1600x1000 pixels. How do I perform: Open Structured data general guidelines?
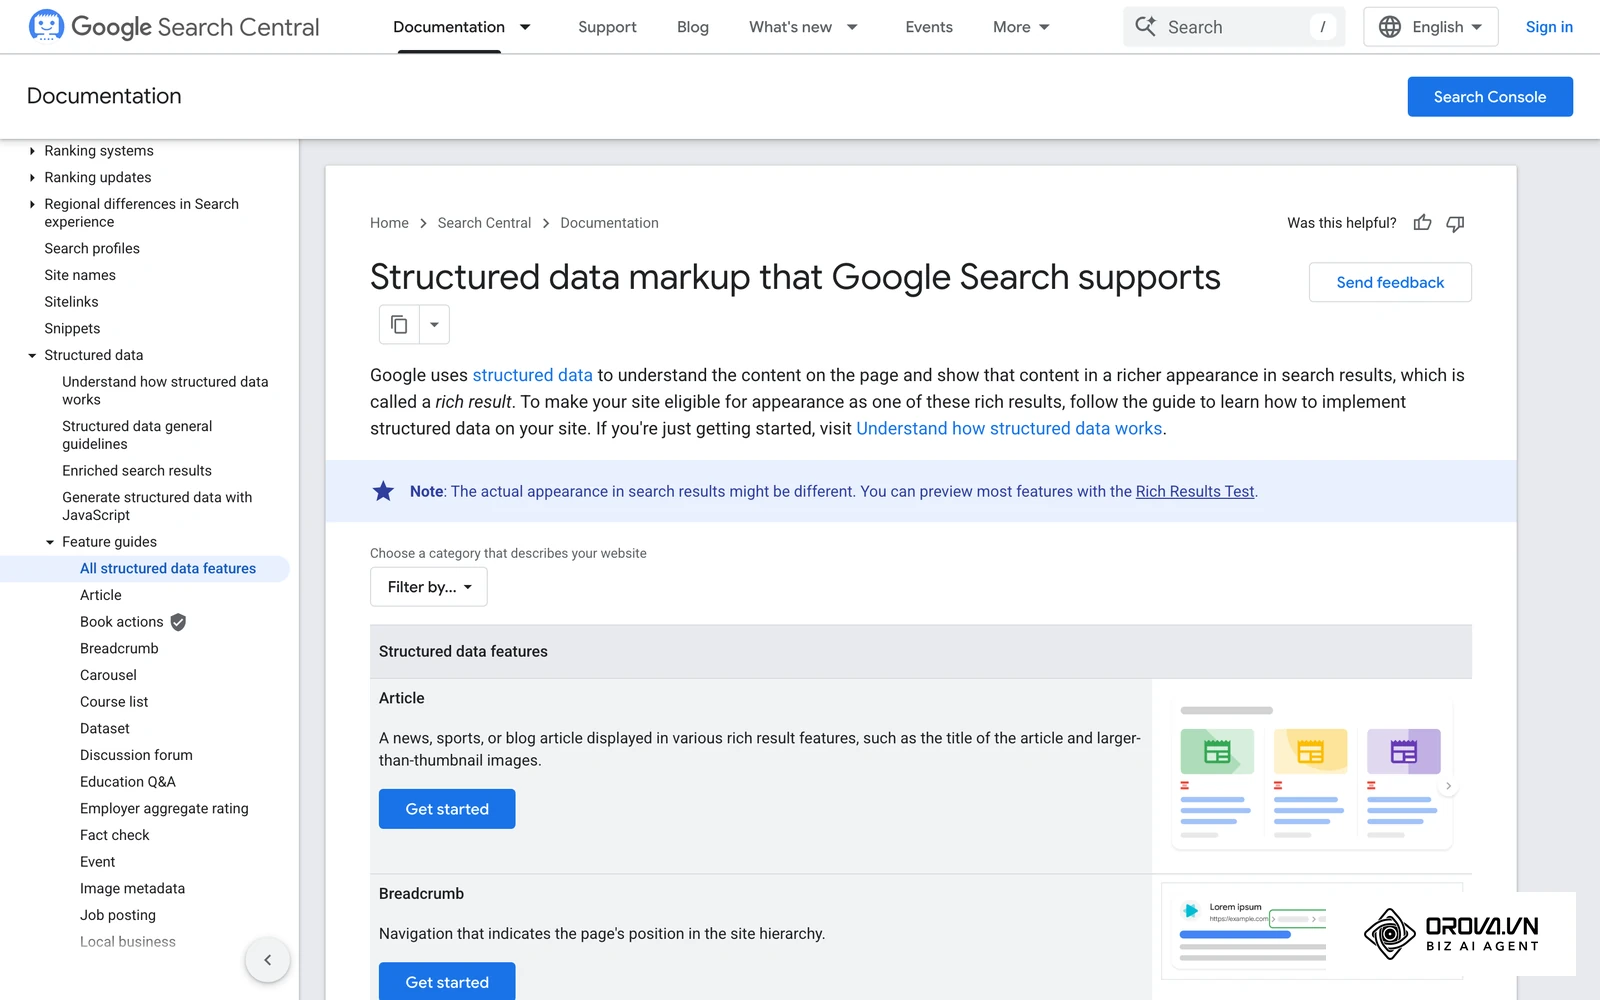tap(137, 435)
